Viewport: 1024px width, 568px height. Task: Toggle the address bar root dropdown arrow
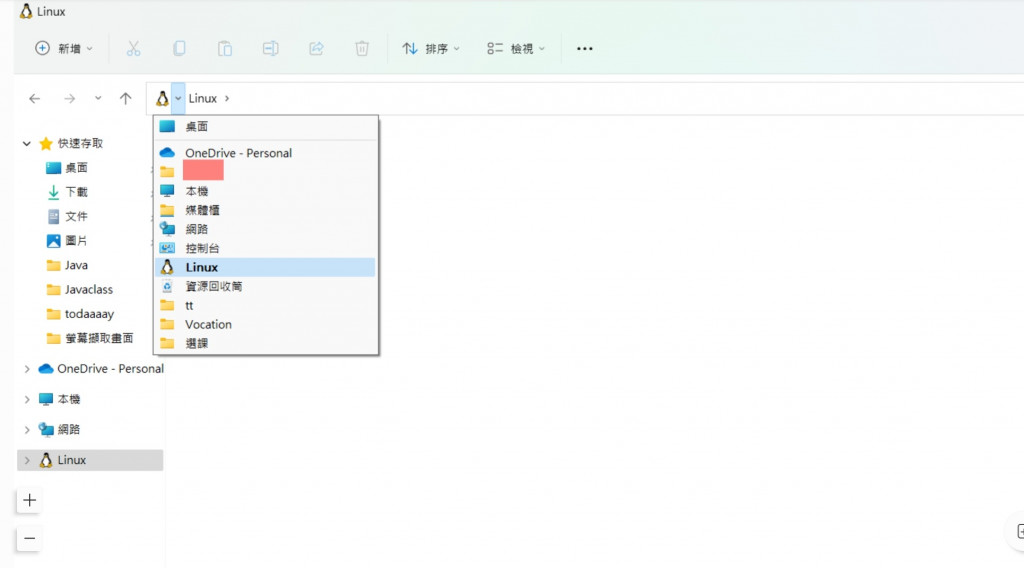point(178,99)
